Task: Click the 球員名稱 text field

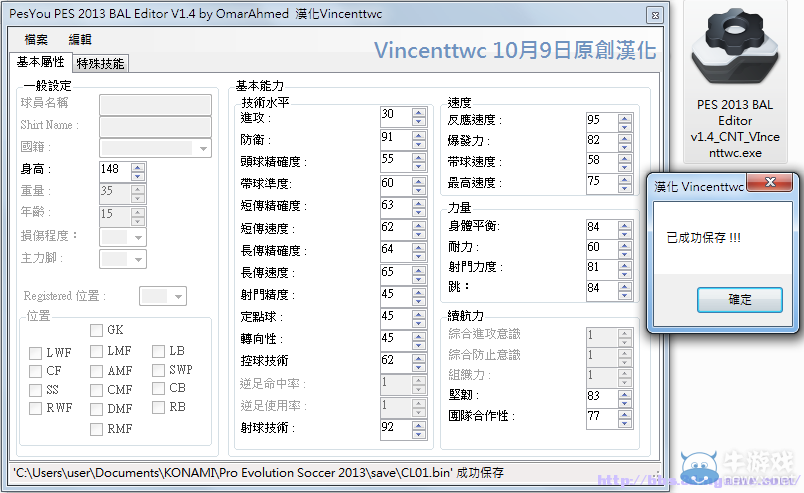Action: coord(155,105)
